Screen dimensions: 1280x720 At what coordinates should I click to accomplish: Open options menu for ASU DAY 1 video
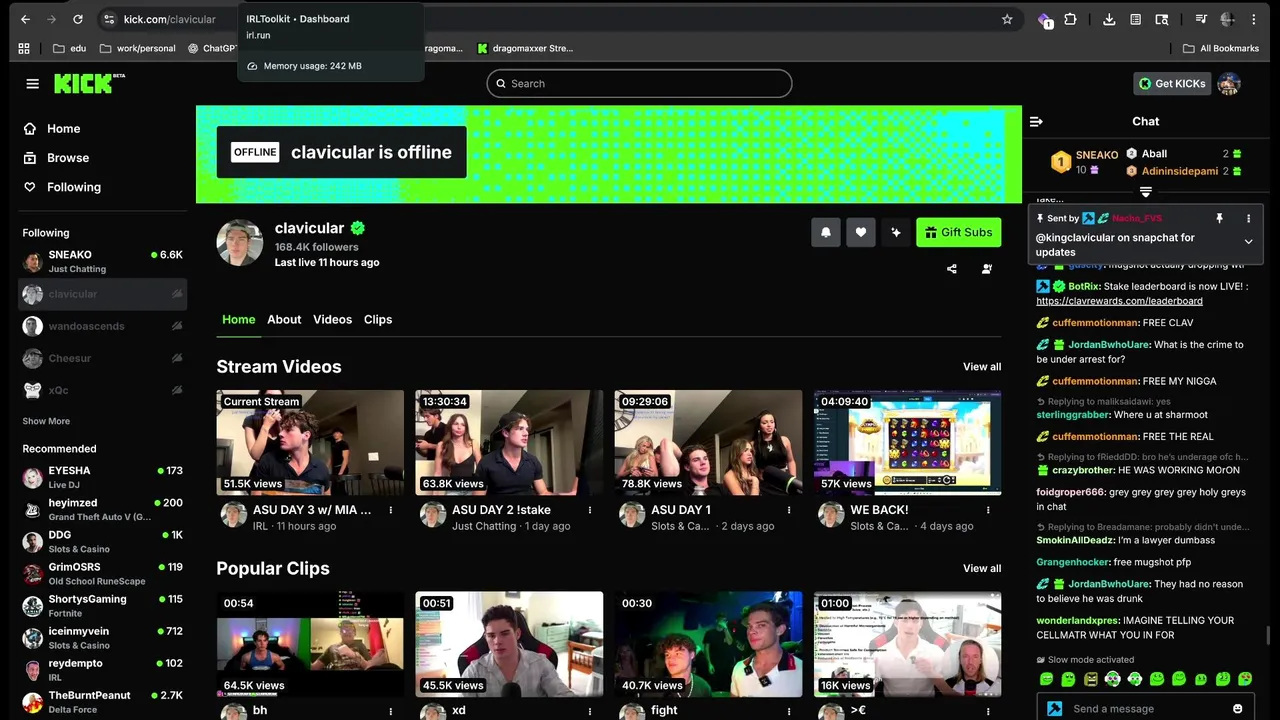789,510
